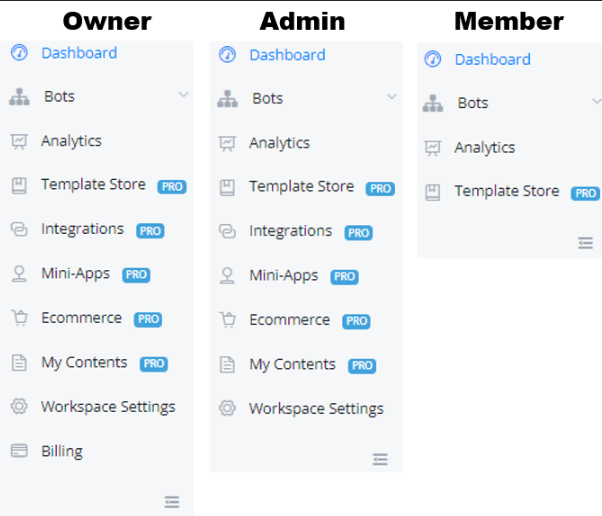Click the My Contents document icon in Admin panel
The height and width of the screenshot is (516, 602).
[x=227, y=365]
